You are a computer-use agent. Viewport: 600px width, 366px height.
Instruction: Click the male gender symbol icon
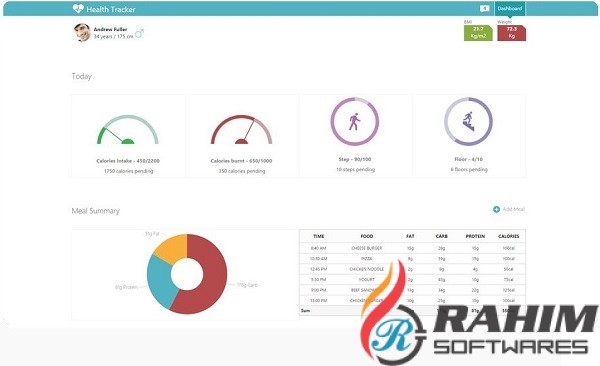pyautogui.click(x=139, y=33)
